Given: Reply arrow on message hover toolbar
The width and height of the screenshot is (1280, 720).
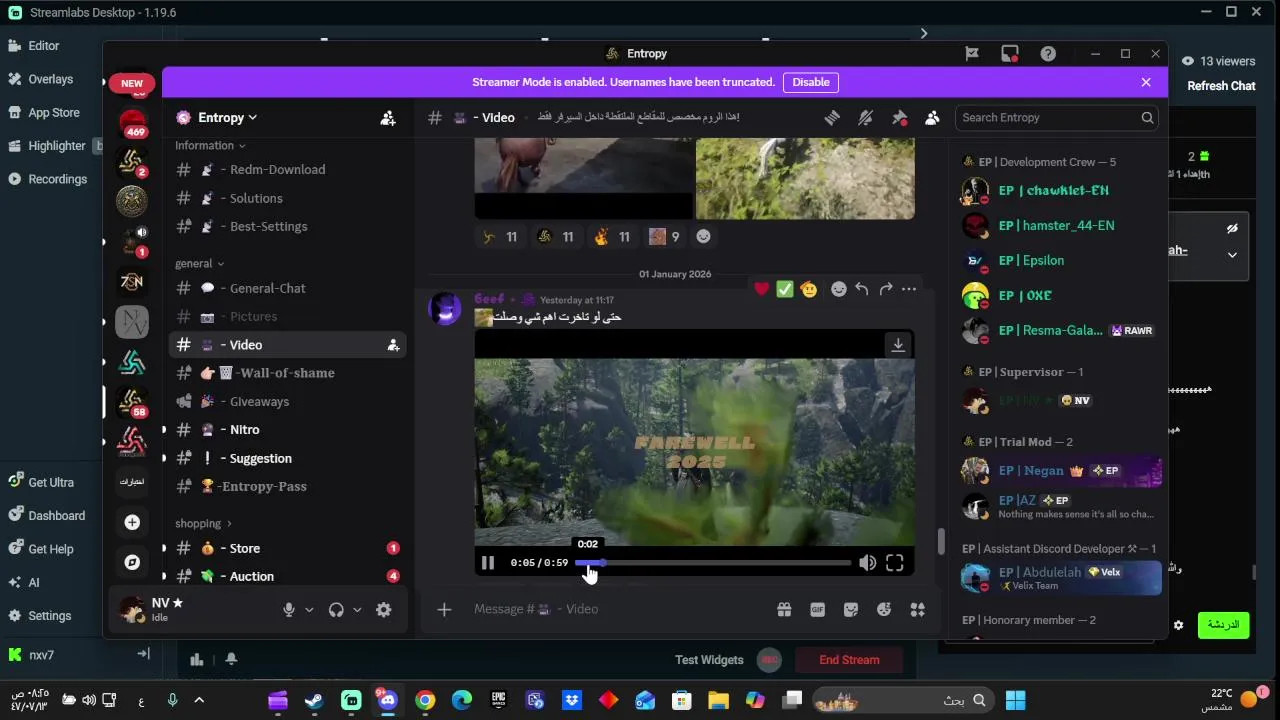Looking at the screenshot, I should 862,289.
